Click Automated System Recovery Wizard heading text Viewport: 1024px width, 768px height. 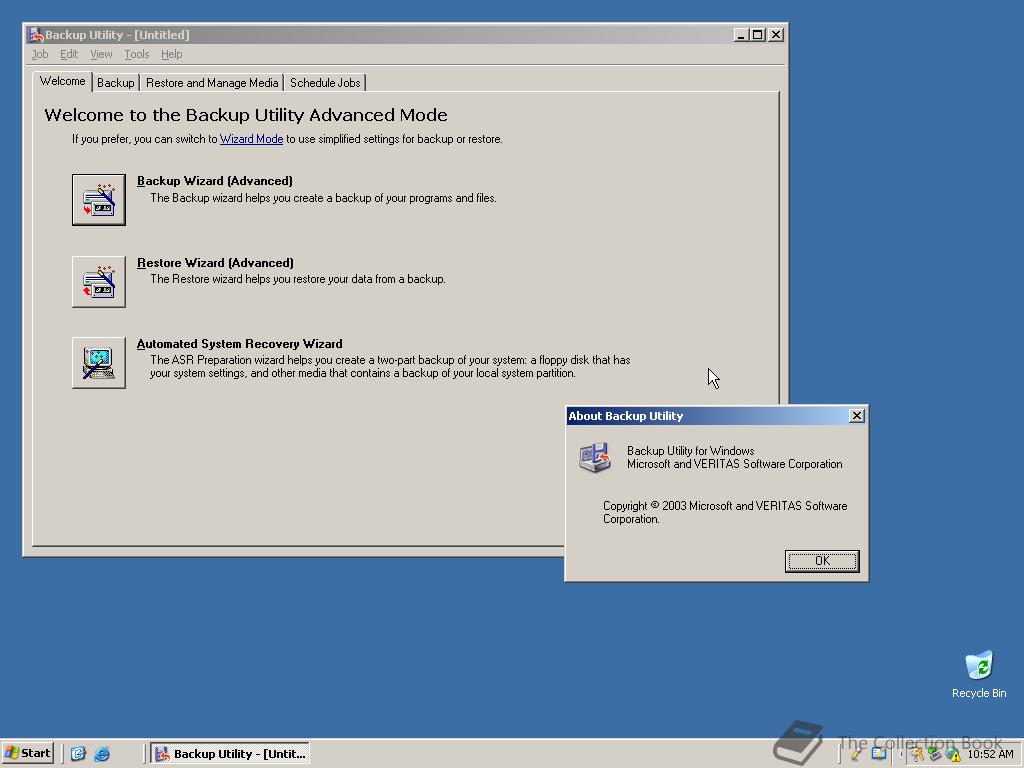[240, 344]
